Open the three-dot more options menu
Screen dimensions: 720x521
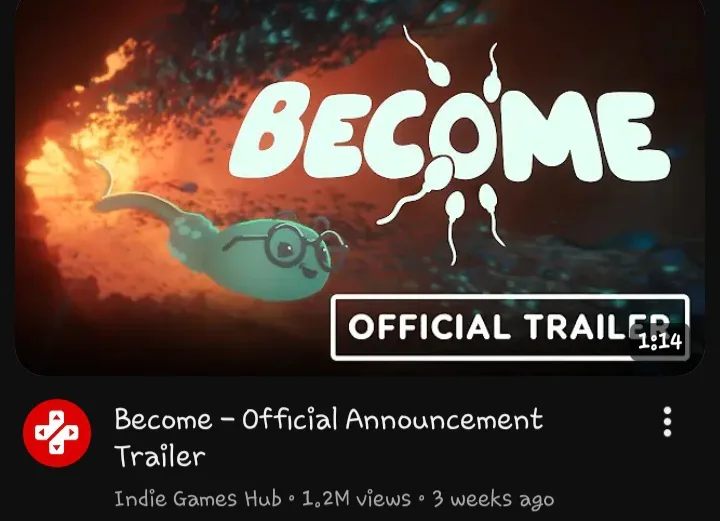667,421
